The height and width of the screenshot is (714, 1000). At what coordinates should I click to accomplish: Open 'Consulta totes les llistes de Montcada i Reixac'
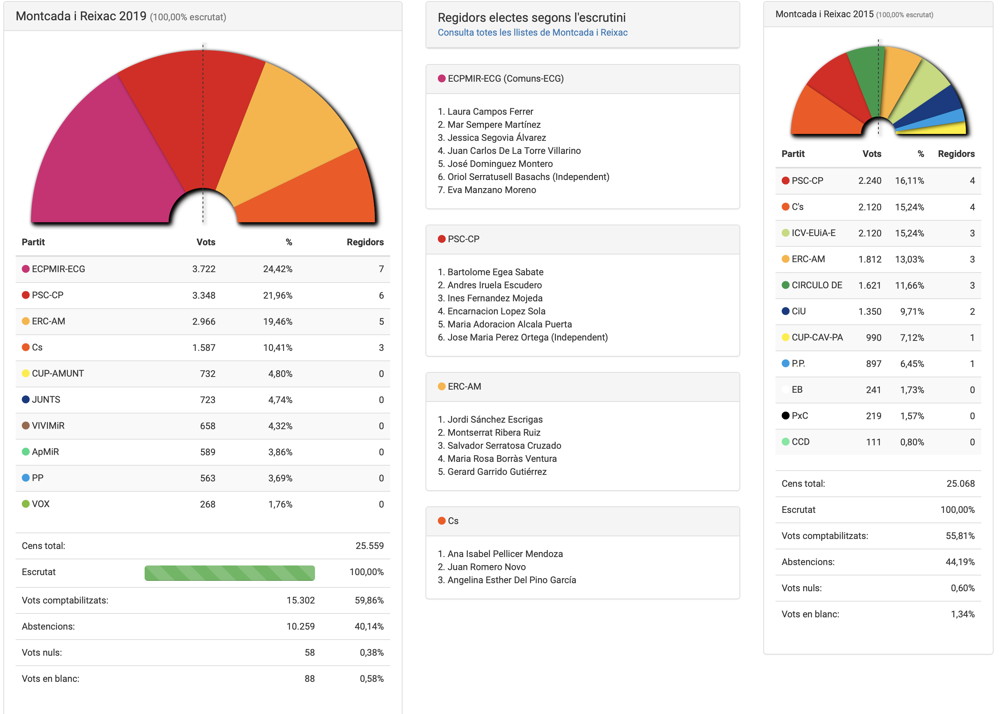(x=532, y=33)
